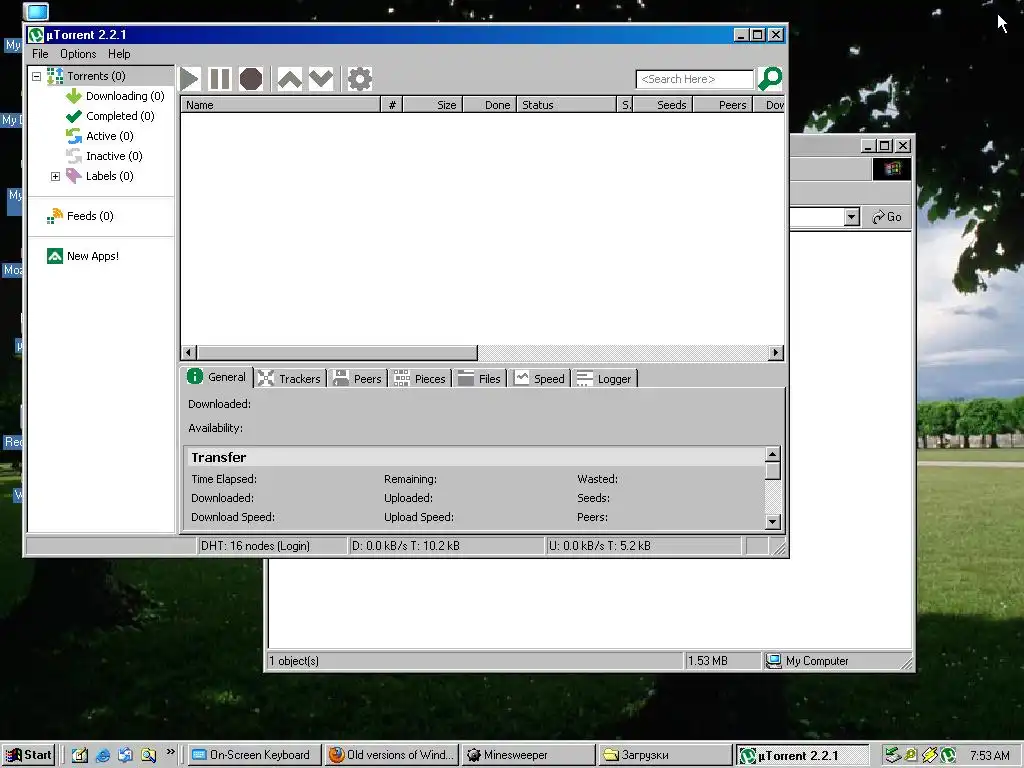Switch to Minesweeper taskbar button
1024x768 pixels.
coord(529,755)
